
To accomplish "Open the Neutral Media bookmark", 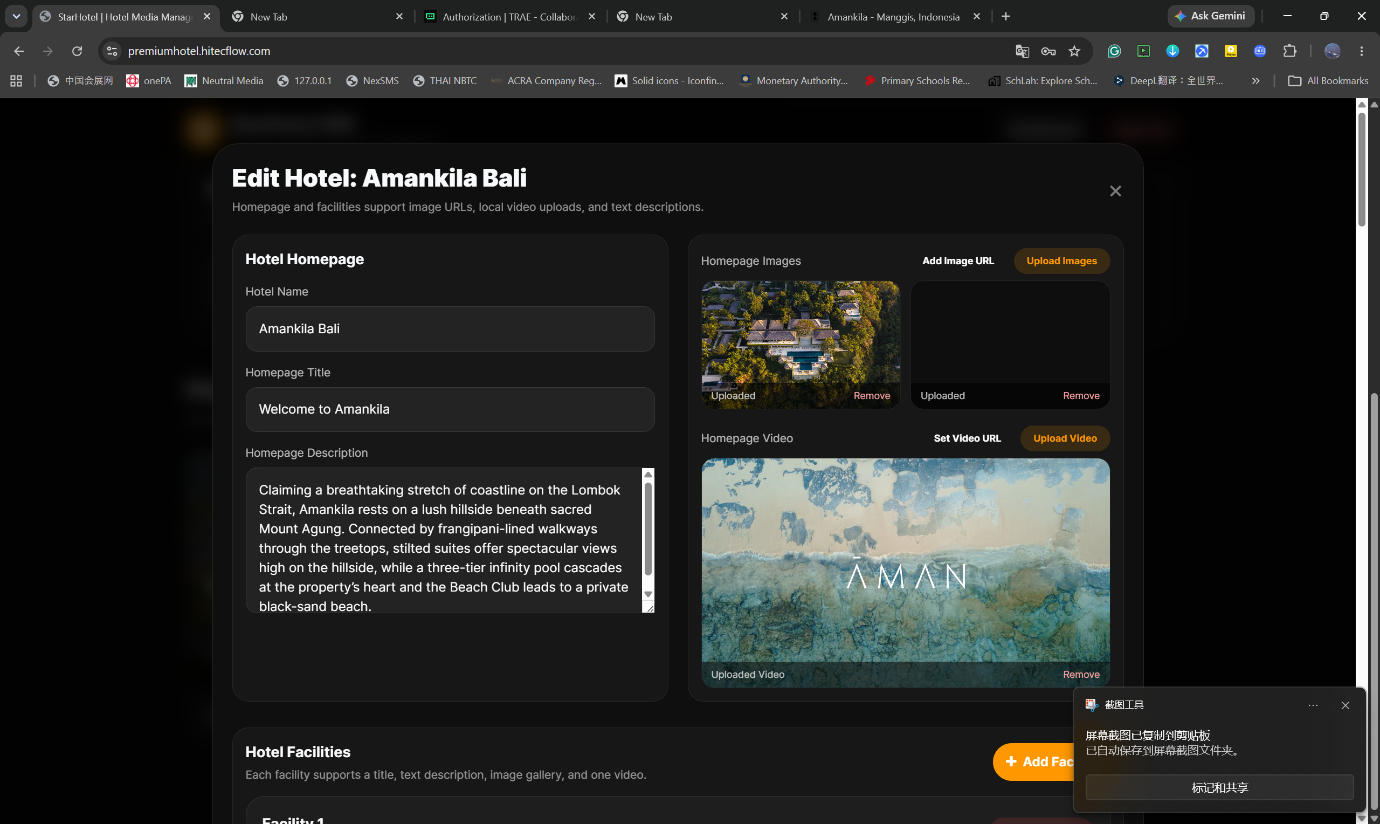I will click(x=224, y=81).
